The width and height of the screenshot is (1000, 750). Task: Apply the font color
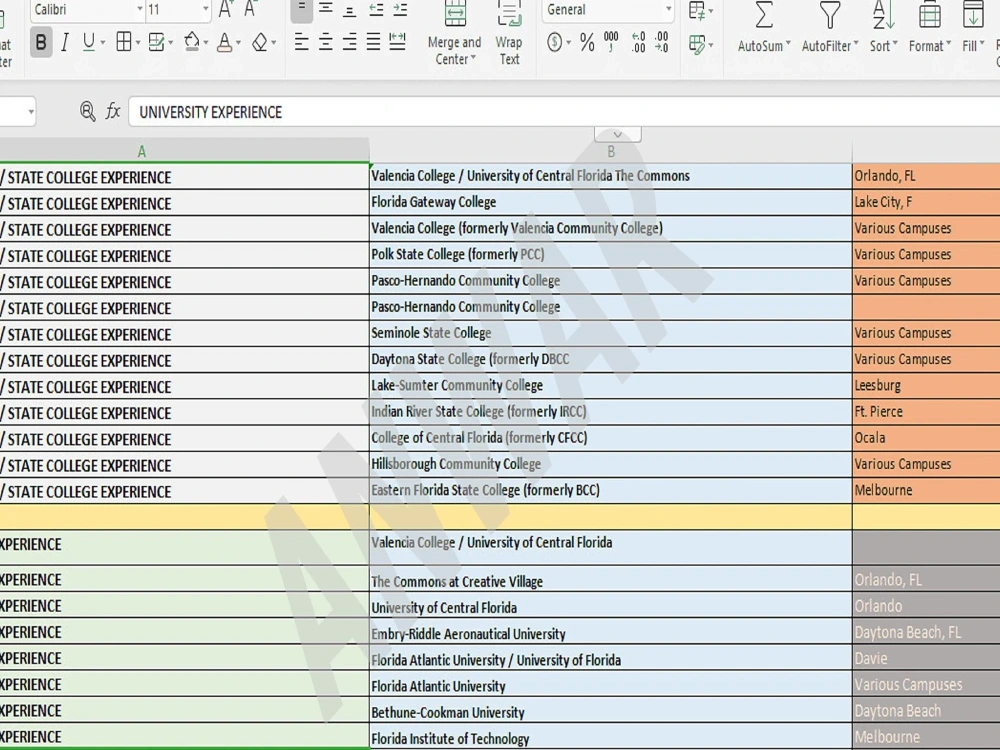click(x=224, y=43)
